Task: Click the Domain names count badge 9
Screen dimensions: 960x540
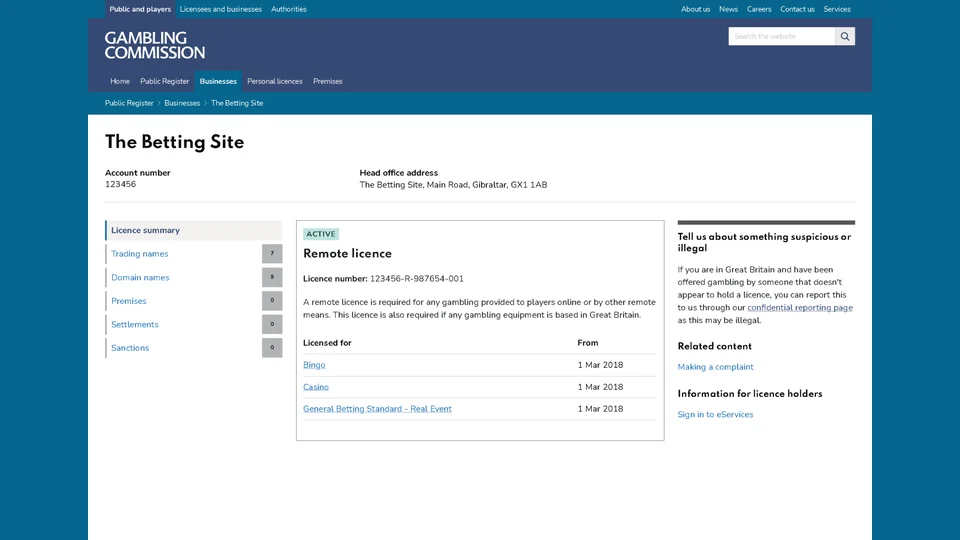Action: point(272,277)
